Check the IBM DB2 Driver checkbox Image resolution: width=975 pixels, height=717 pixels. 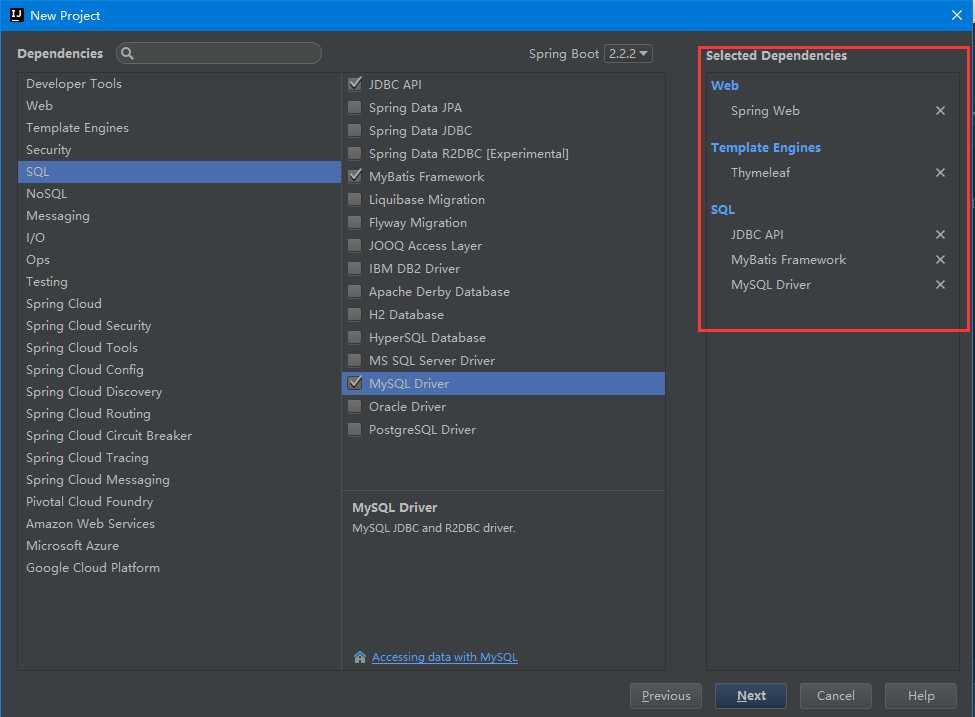click(x=354, y=268)
